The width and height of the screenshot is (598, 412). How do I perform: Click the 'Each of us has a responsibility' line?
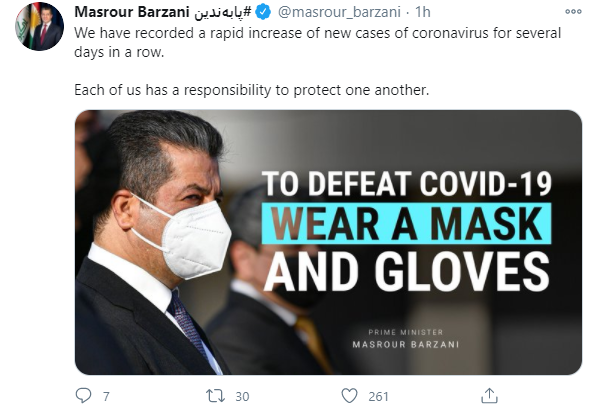(x=252, y=90)
